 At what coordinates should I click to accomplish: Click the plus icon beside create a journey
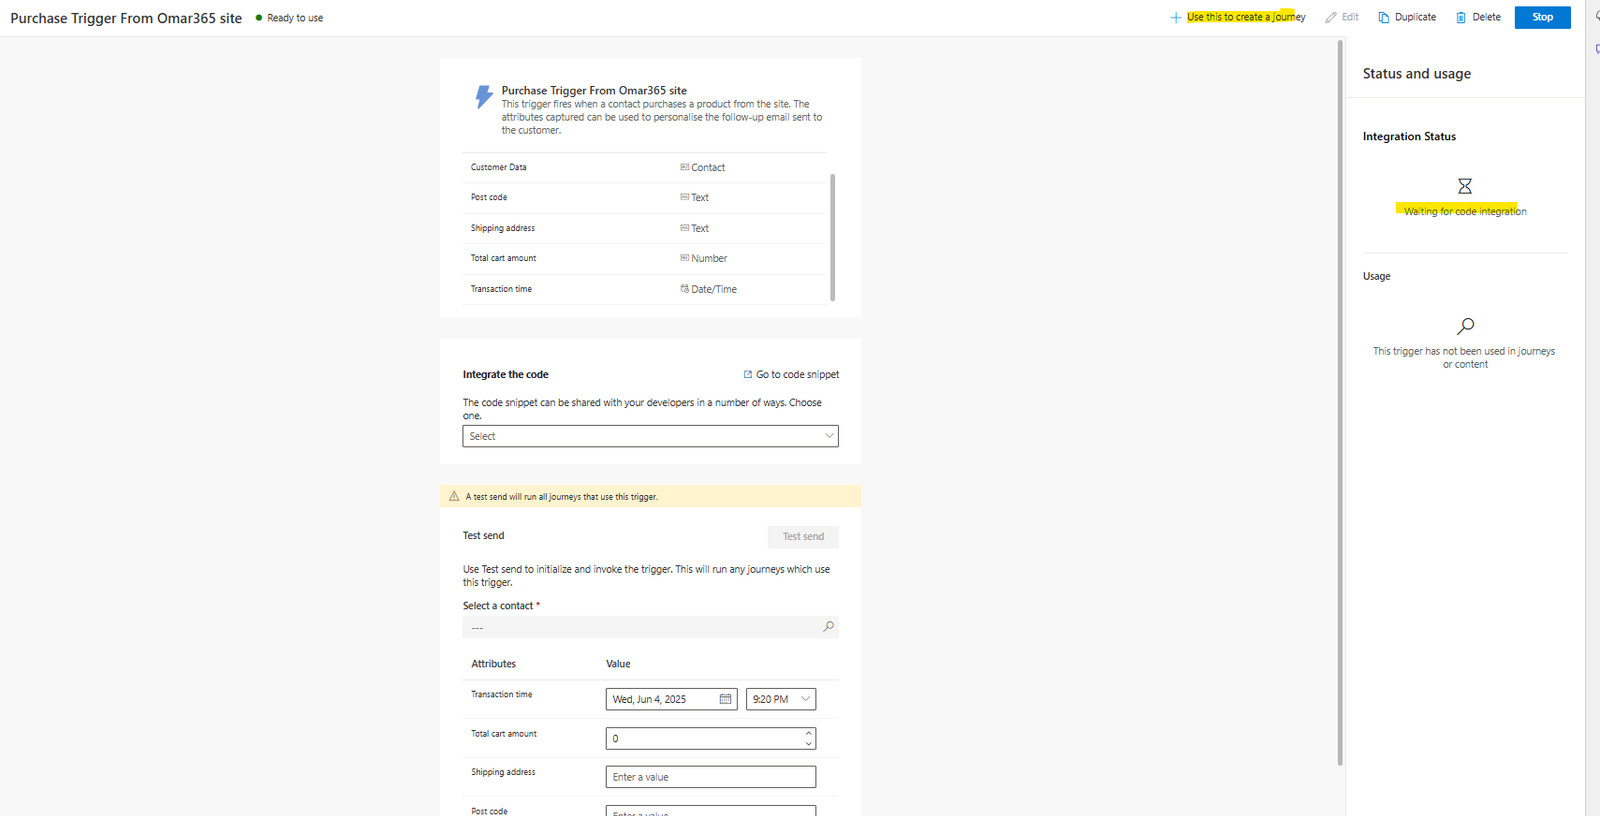coord(1176,17)
